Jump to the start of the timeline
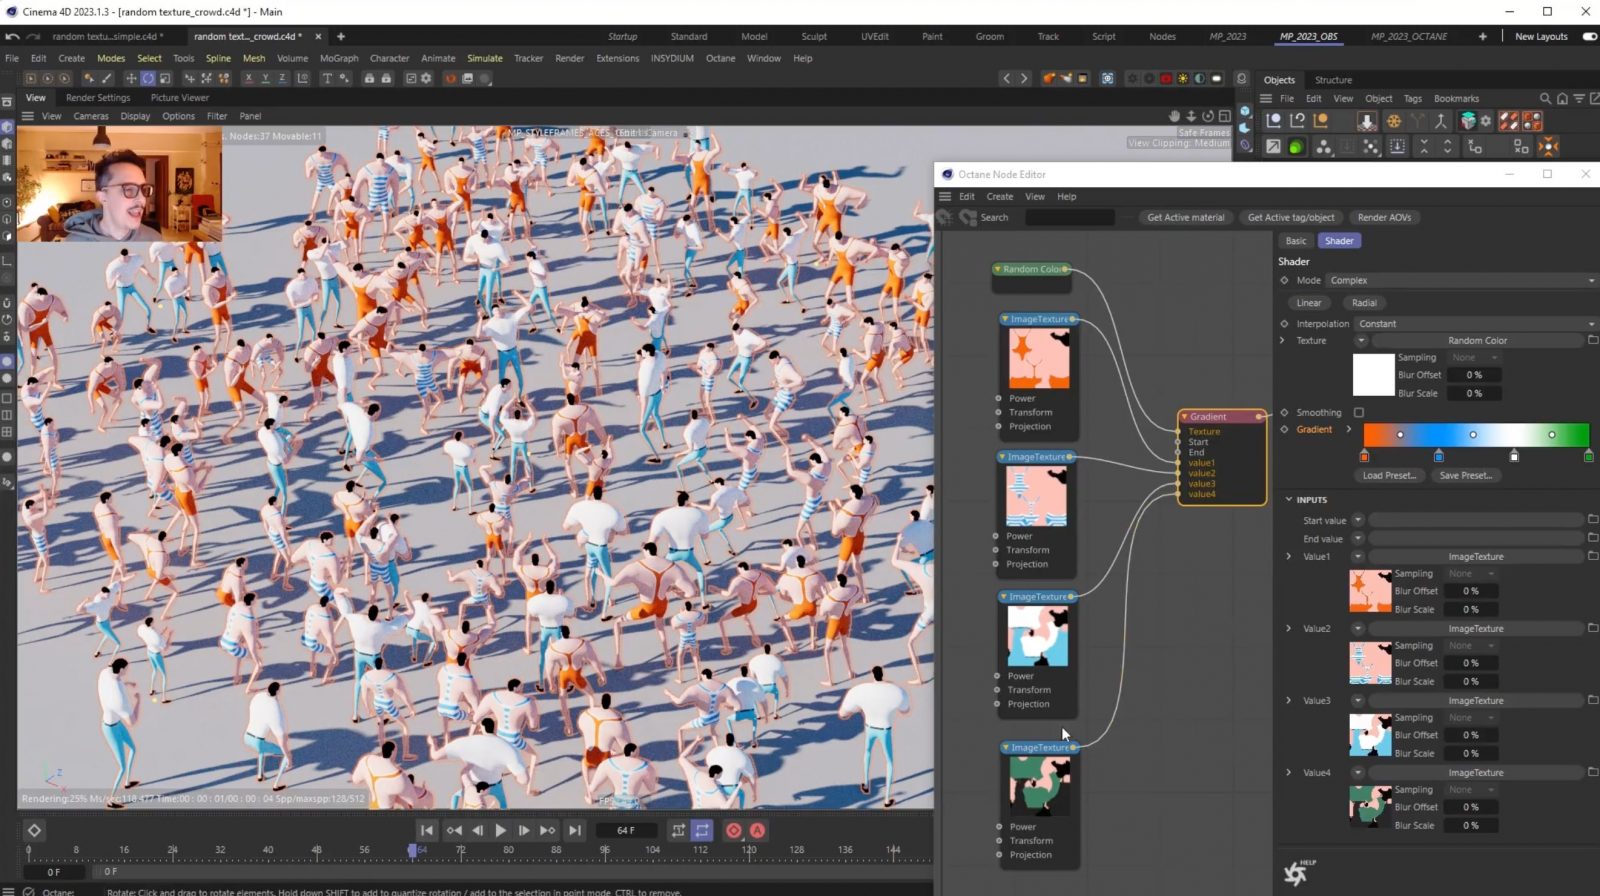 [x=427, y=830]
